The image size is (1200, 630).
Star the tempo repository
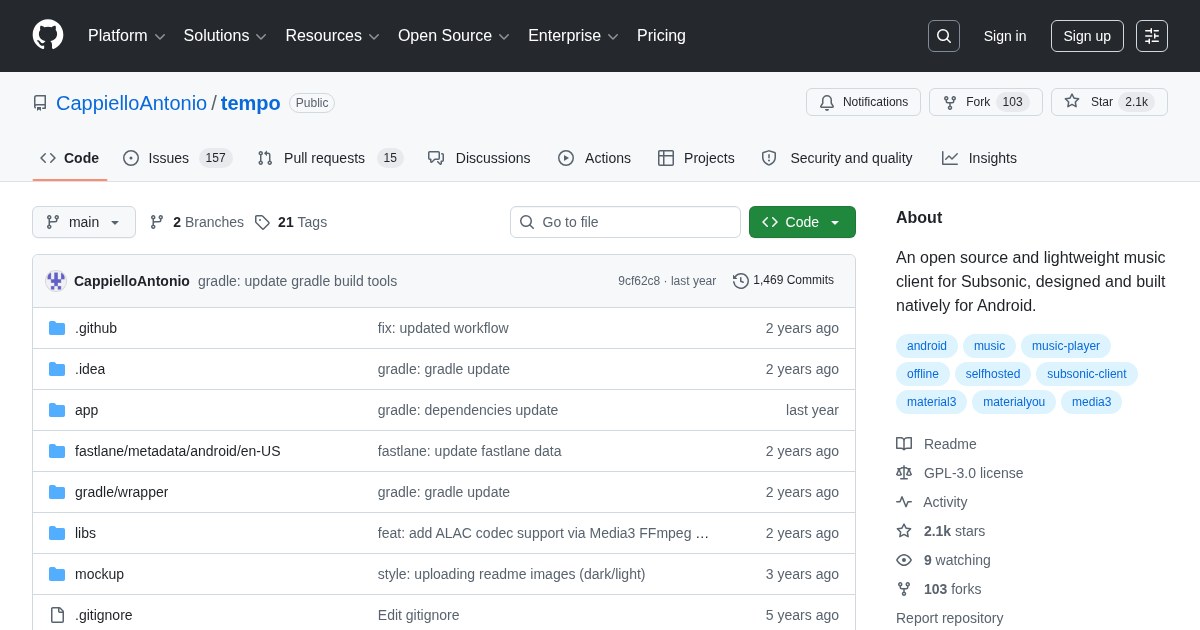1109,102
